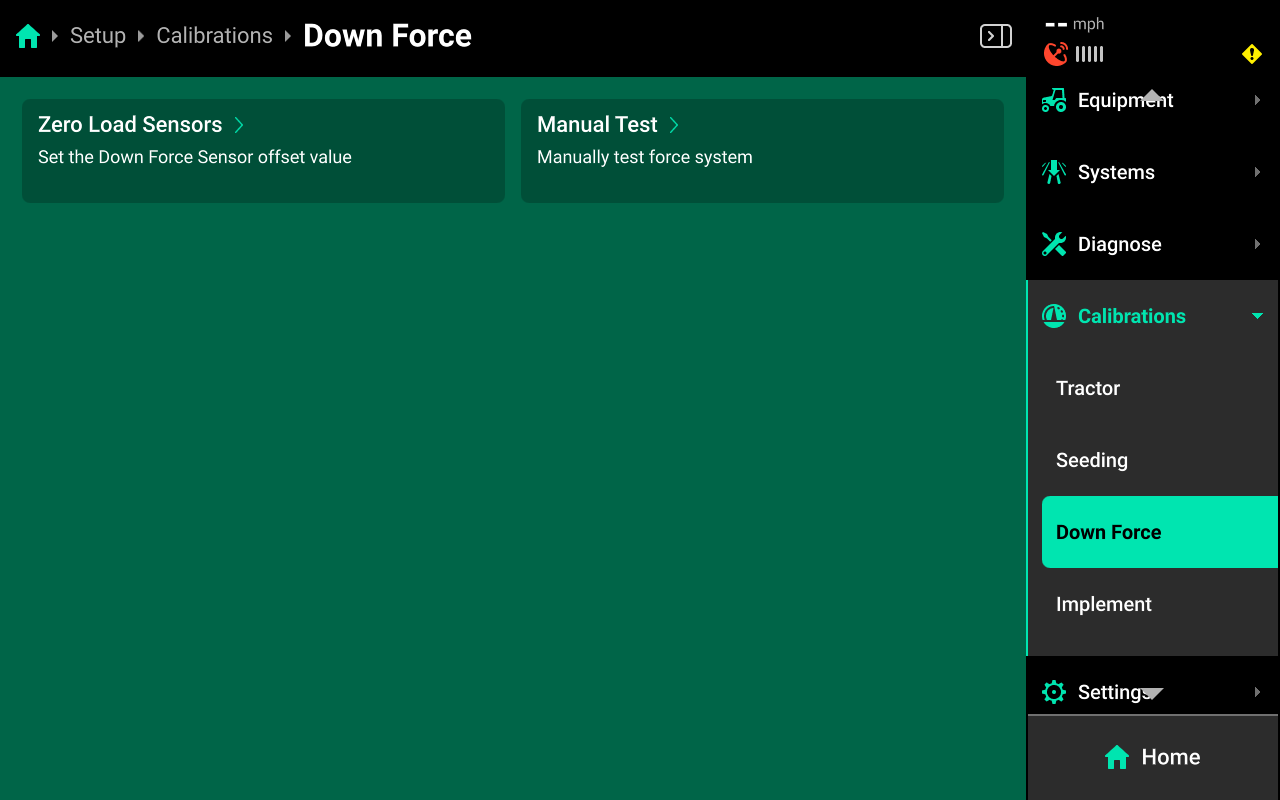Click the Diagnose wrench icon
The height and width of the screenshot is (800, 1280).
[x=1054, y=244]
